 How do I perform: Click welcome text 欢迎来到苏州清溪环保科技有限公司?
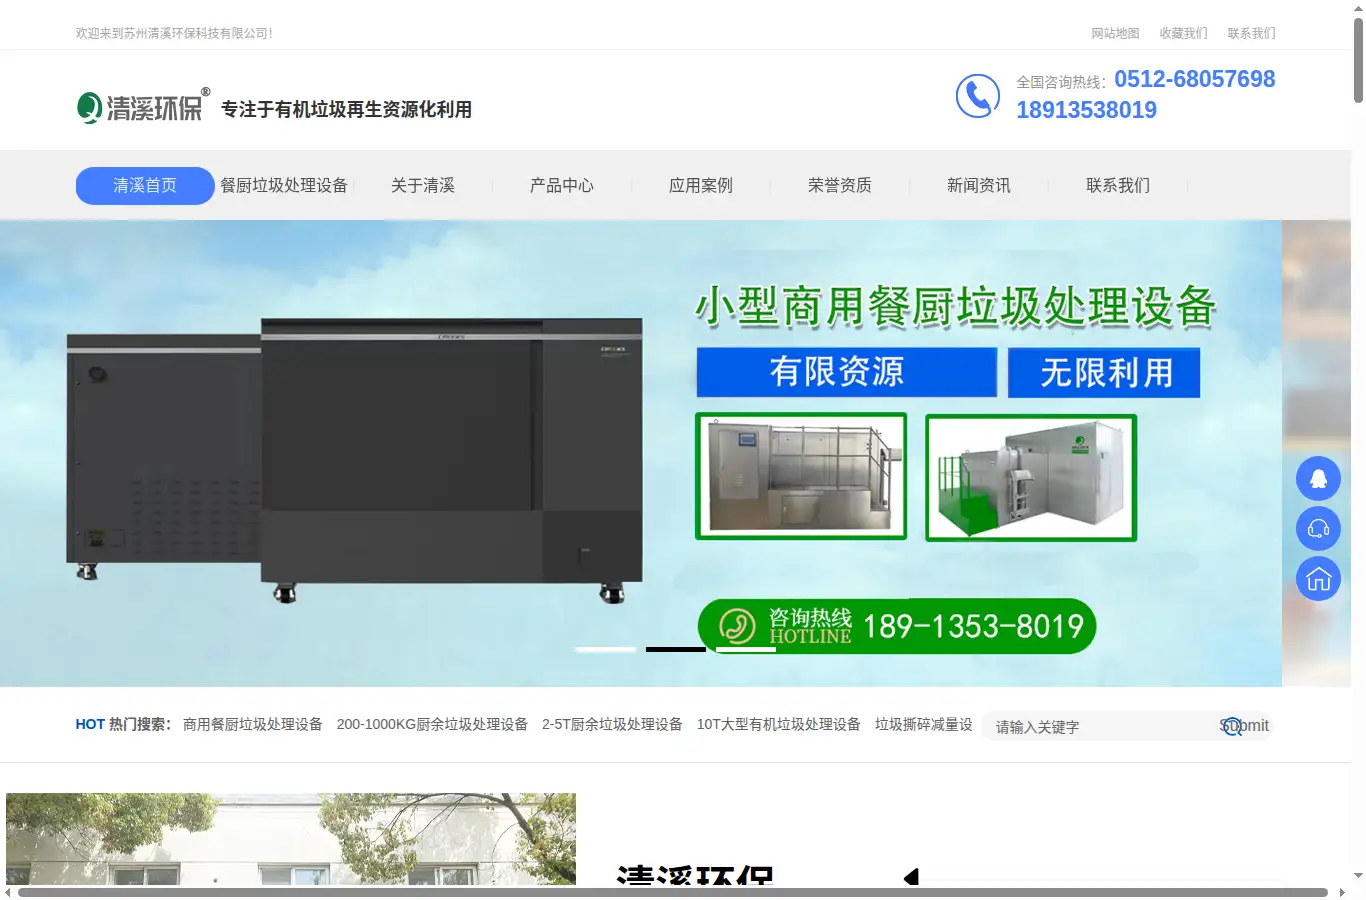(x=174, y=33)
